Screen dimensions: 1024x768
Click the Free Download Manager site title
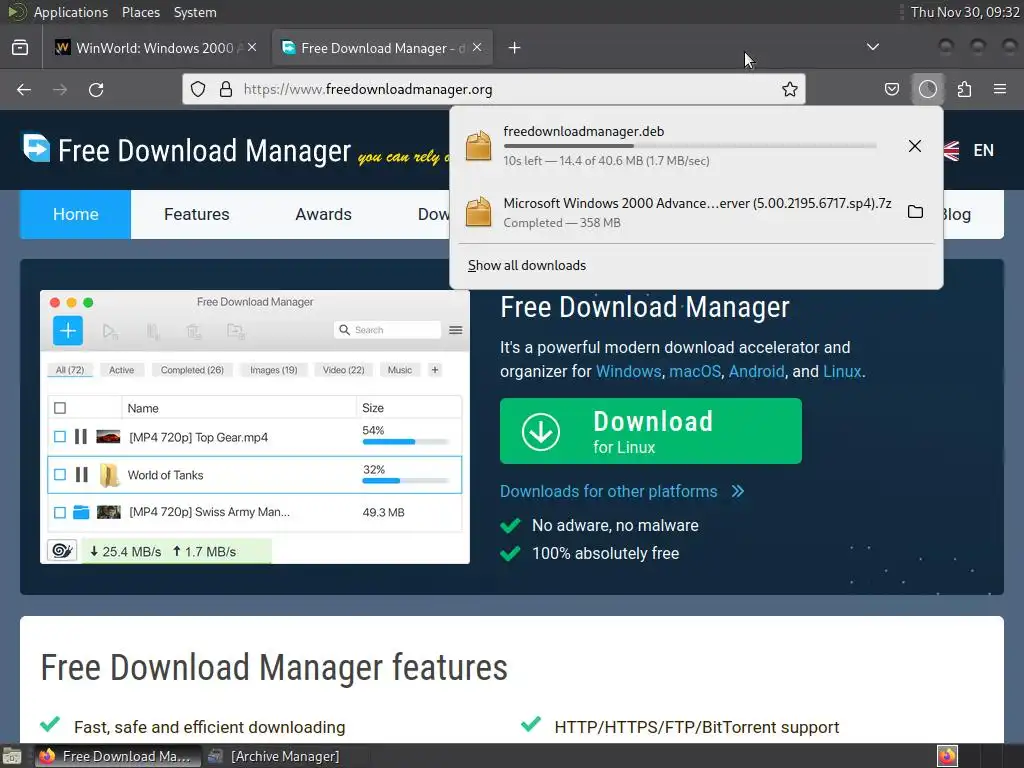click(x=204, y=150)
